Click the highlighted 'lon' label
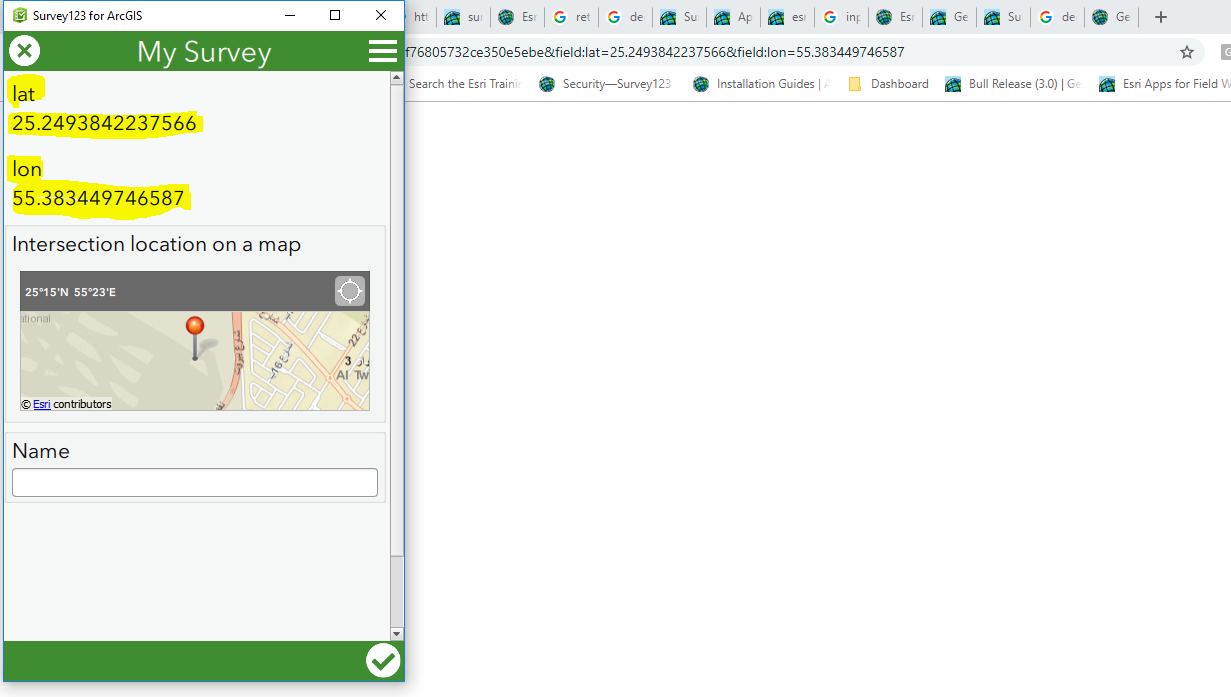This screenshot has width=1231, height=697. tap(27, 168)
